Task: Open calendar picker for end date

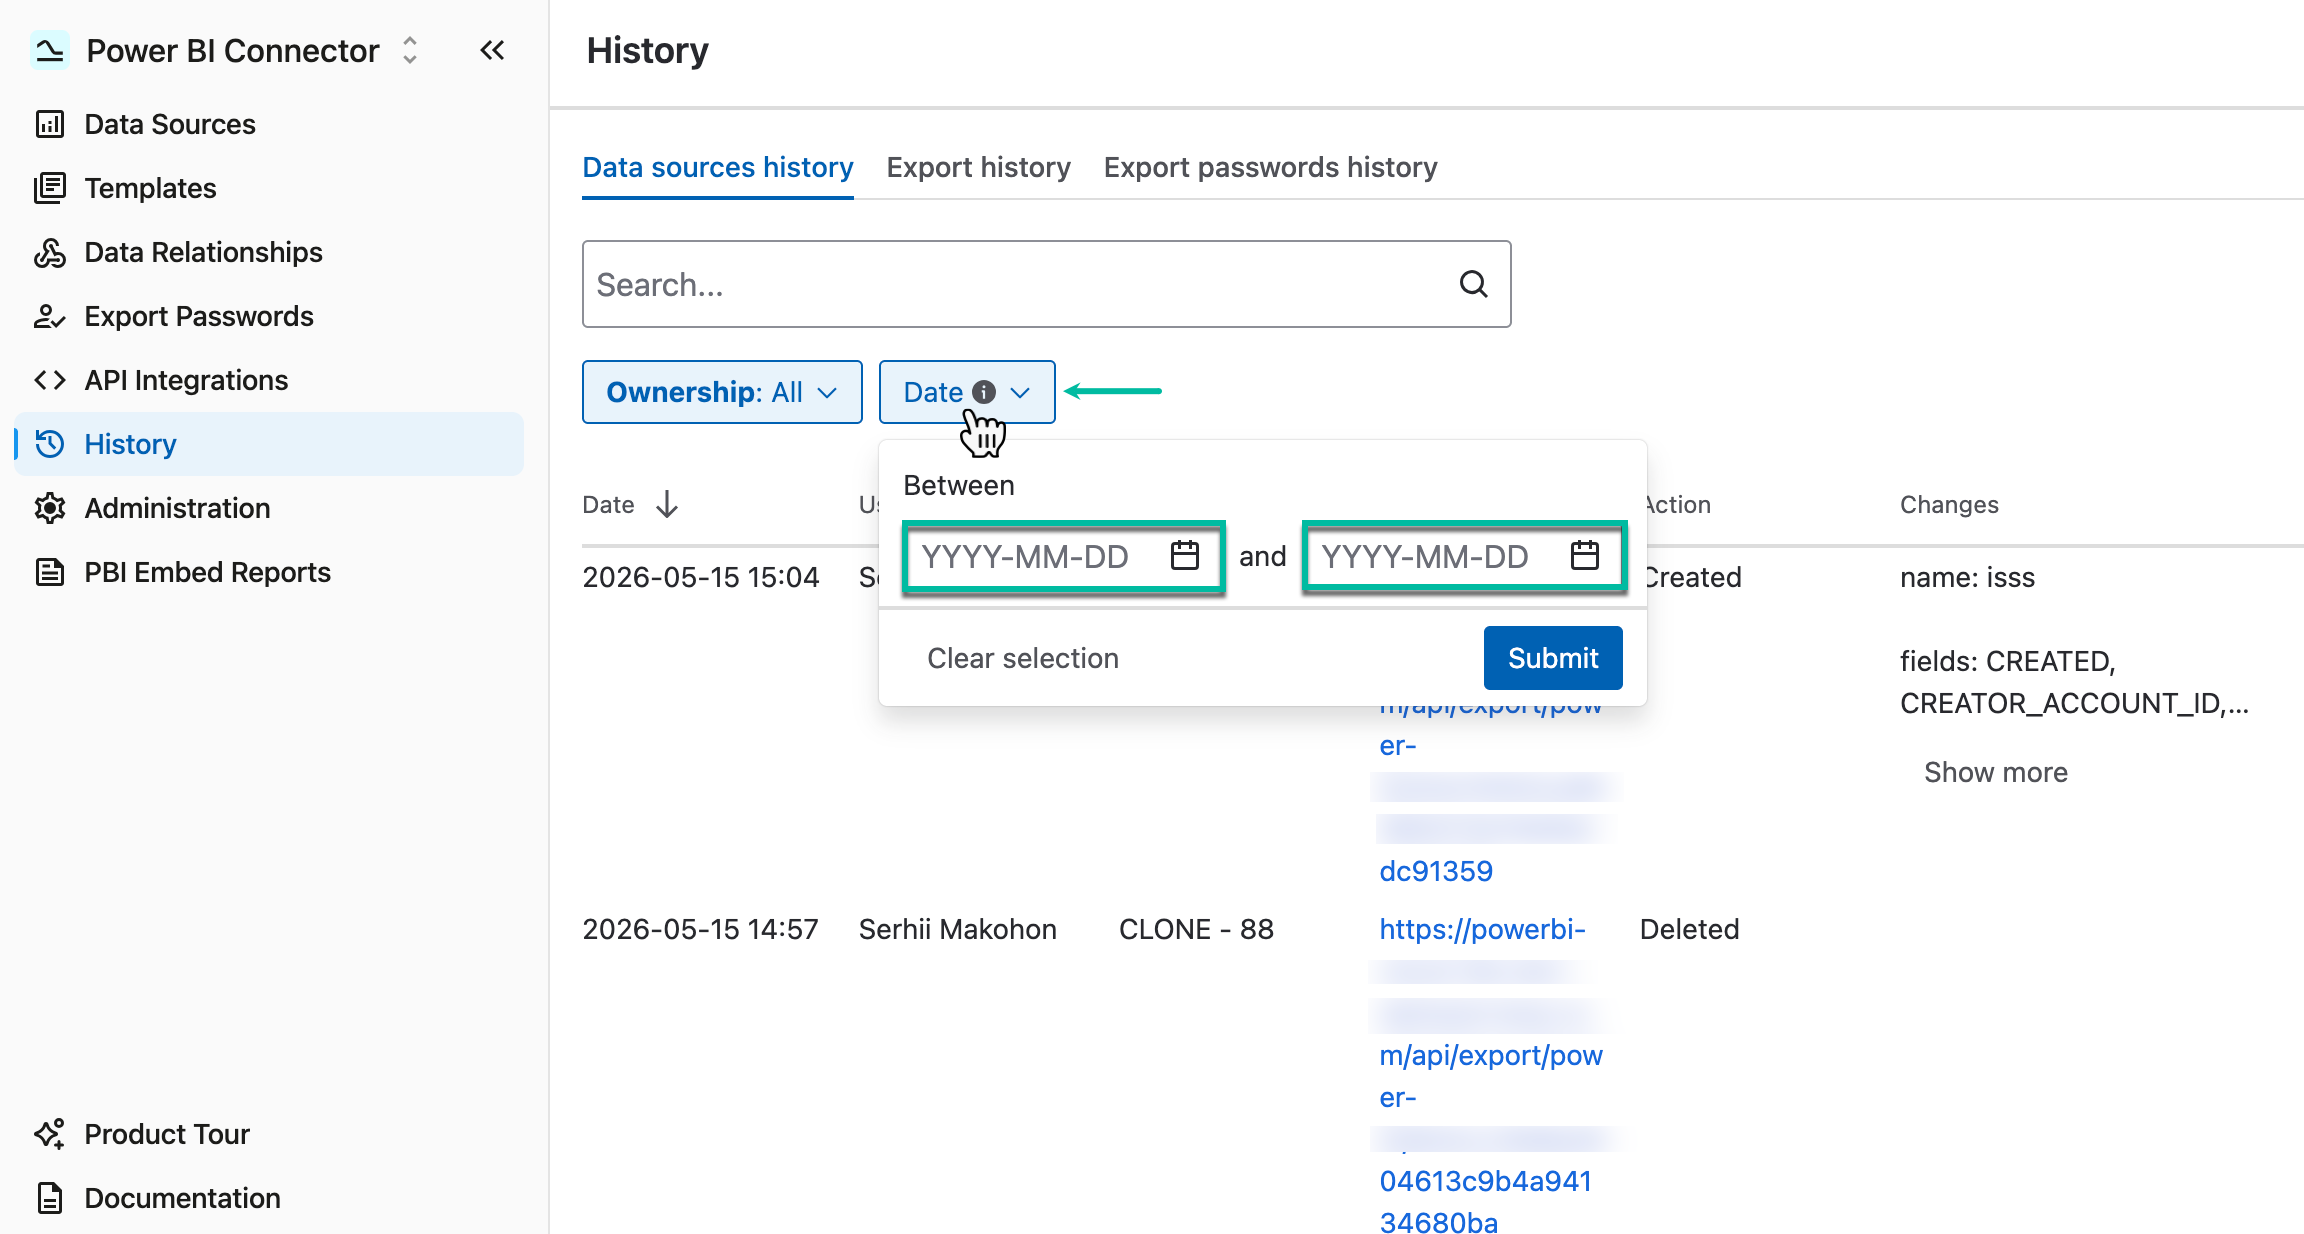Action: pos(1585,555)
